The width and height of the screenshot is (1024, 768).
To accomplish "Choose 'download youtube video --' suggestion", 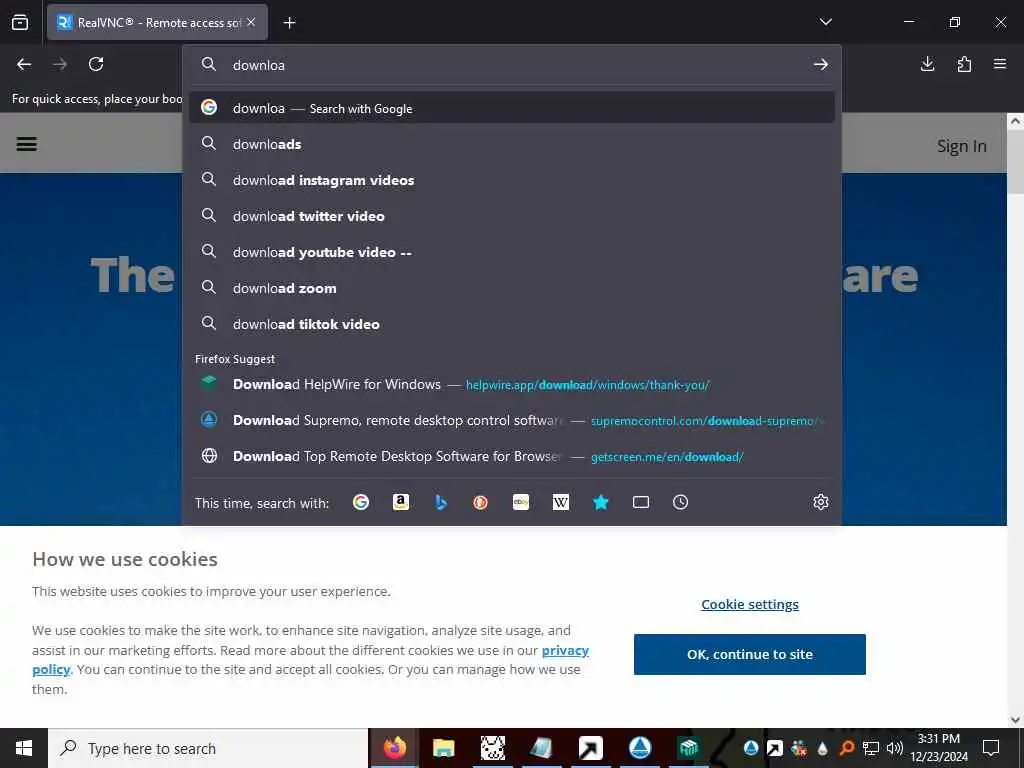I will click(511, 251).
